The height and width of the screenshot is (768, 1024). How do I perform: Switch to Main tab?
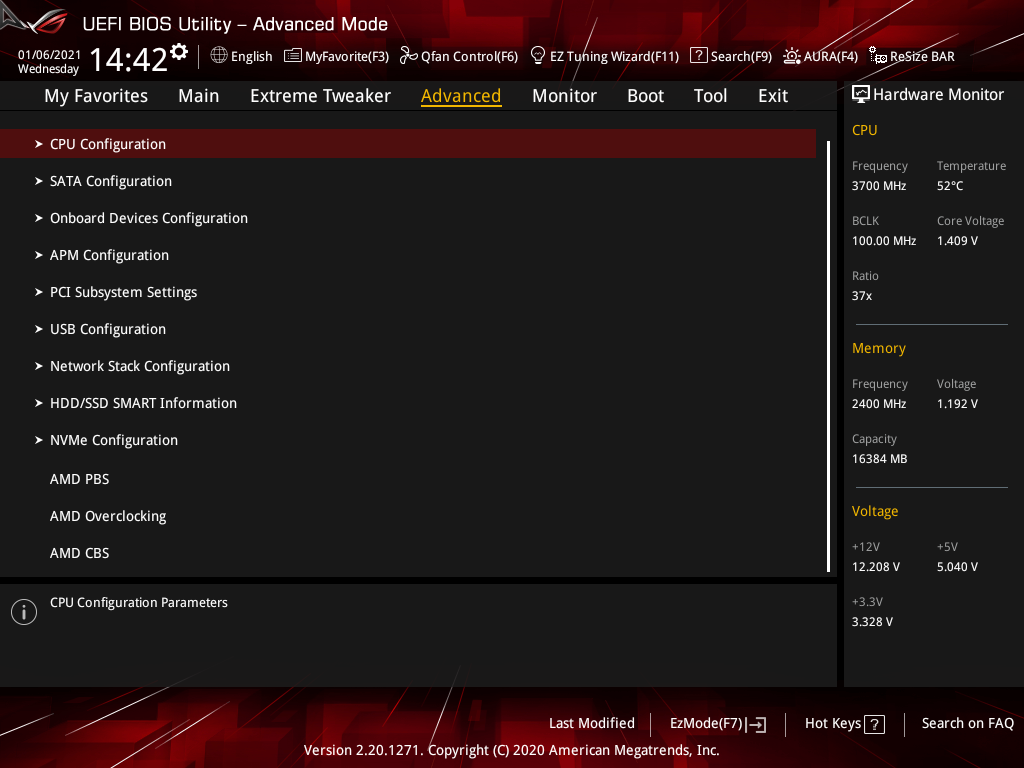(x=199, y=96)
